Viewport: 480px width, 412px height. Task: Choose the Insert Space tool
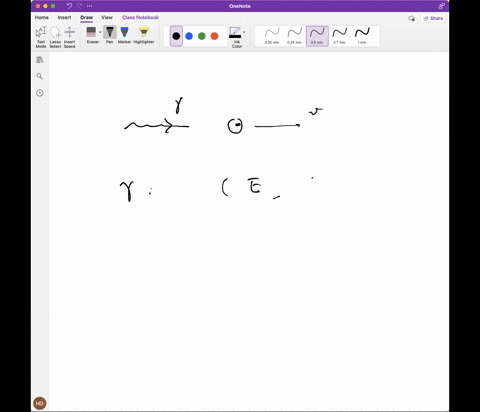(x=69, y=37)
